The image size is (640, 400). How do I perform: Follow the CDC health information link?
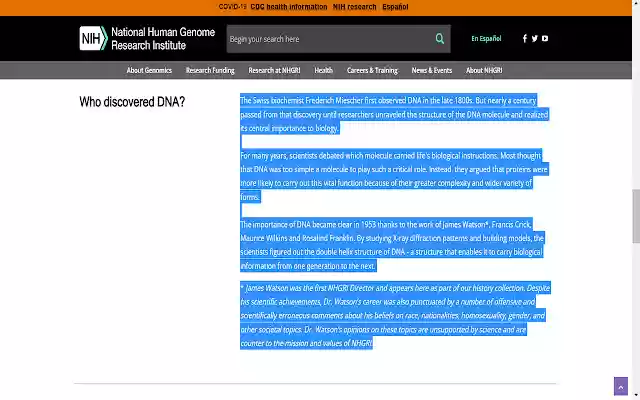[289, 7]
